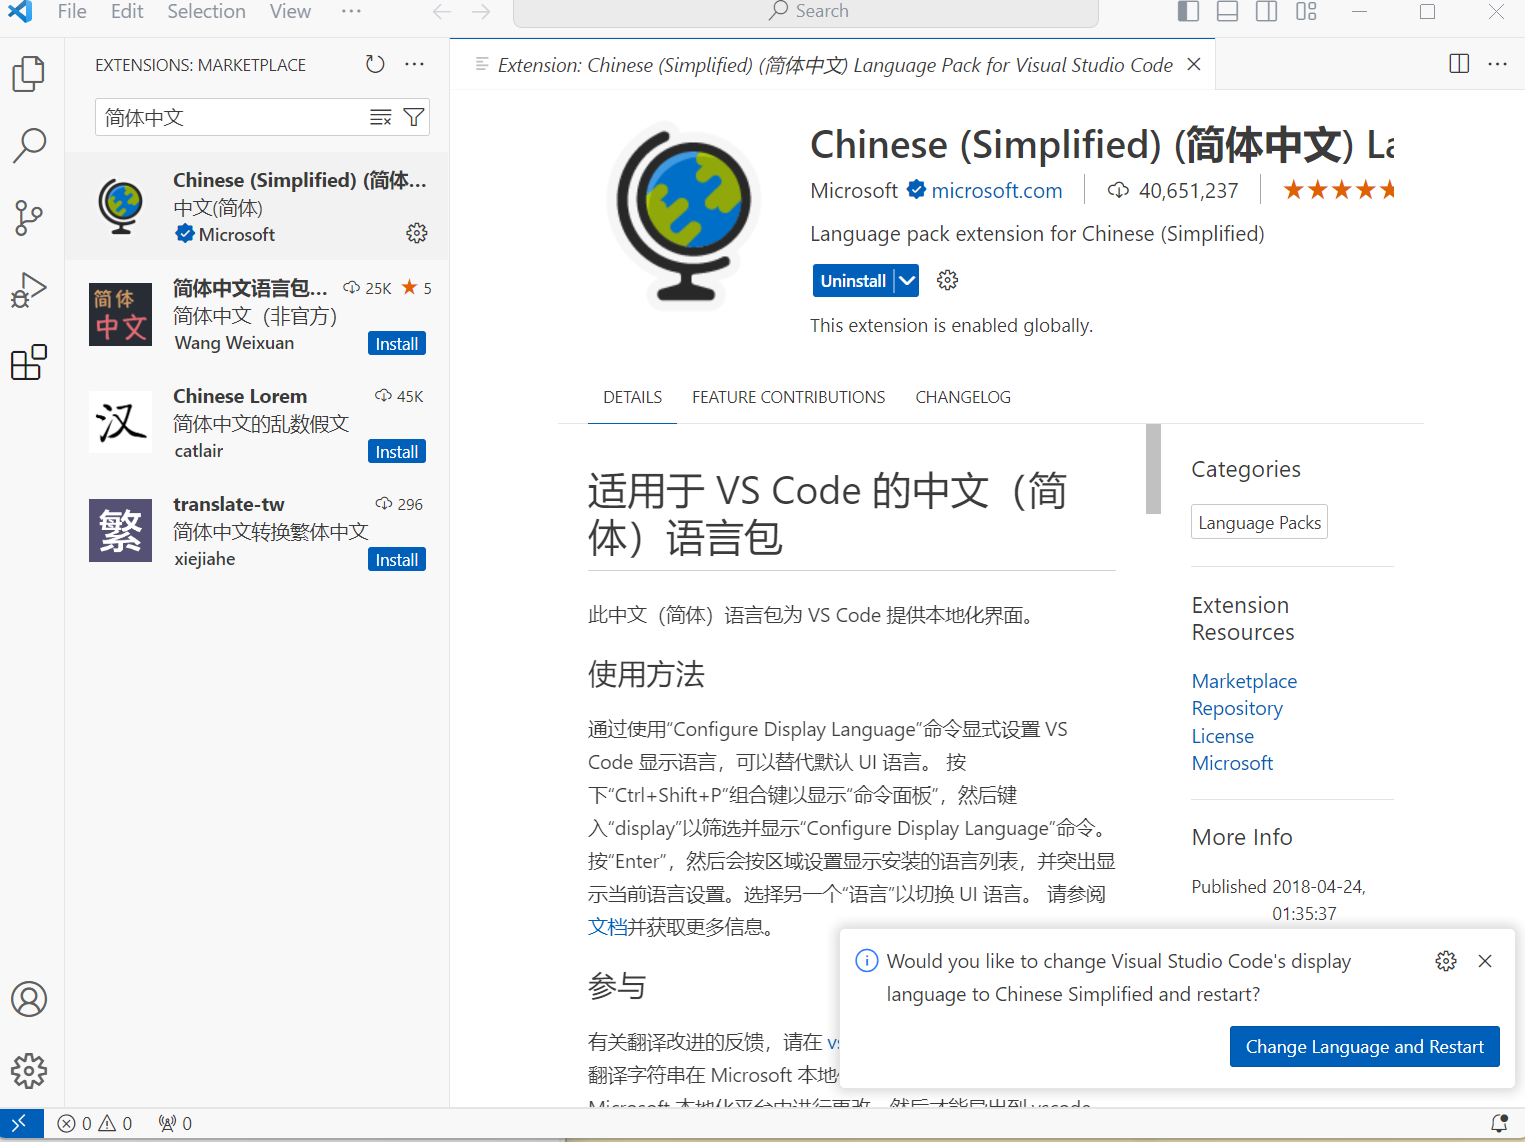Open the filter extensions funnel icon
Image resolution: width=1525 pixels, height=1142 pixels.
(413, 117)
